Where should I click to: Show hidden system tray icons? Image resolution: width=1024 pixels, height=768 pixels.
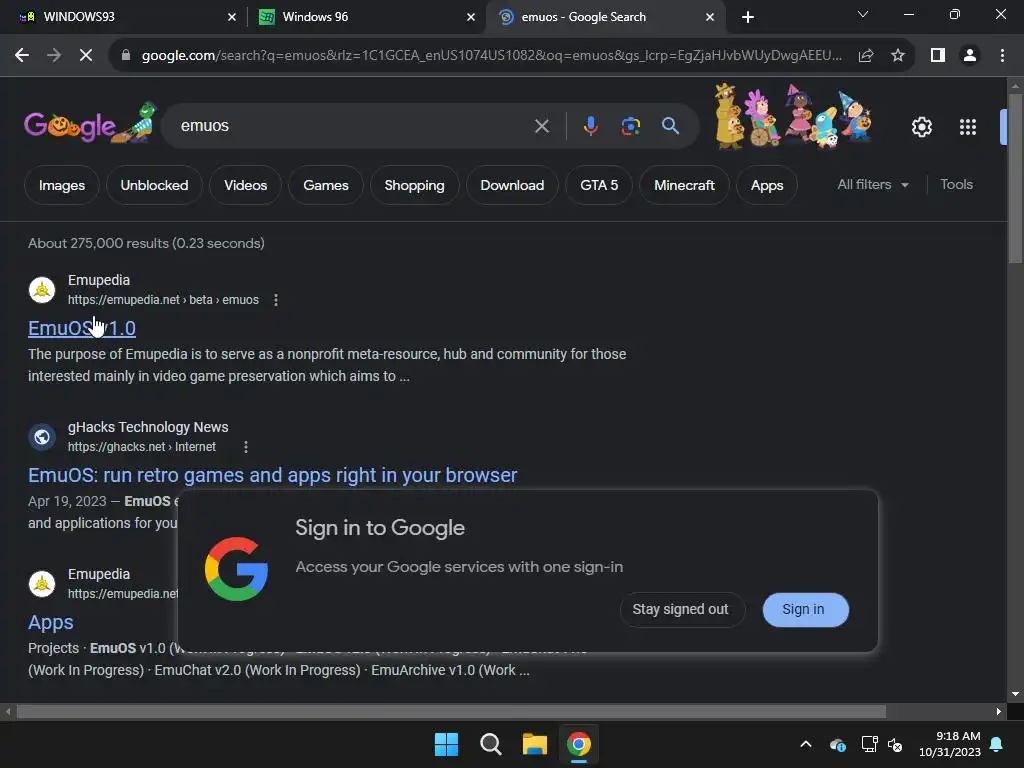coord(806,744)
